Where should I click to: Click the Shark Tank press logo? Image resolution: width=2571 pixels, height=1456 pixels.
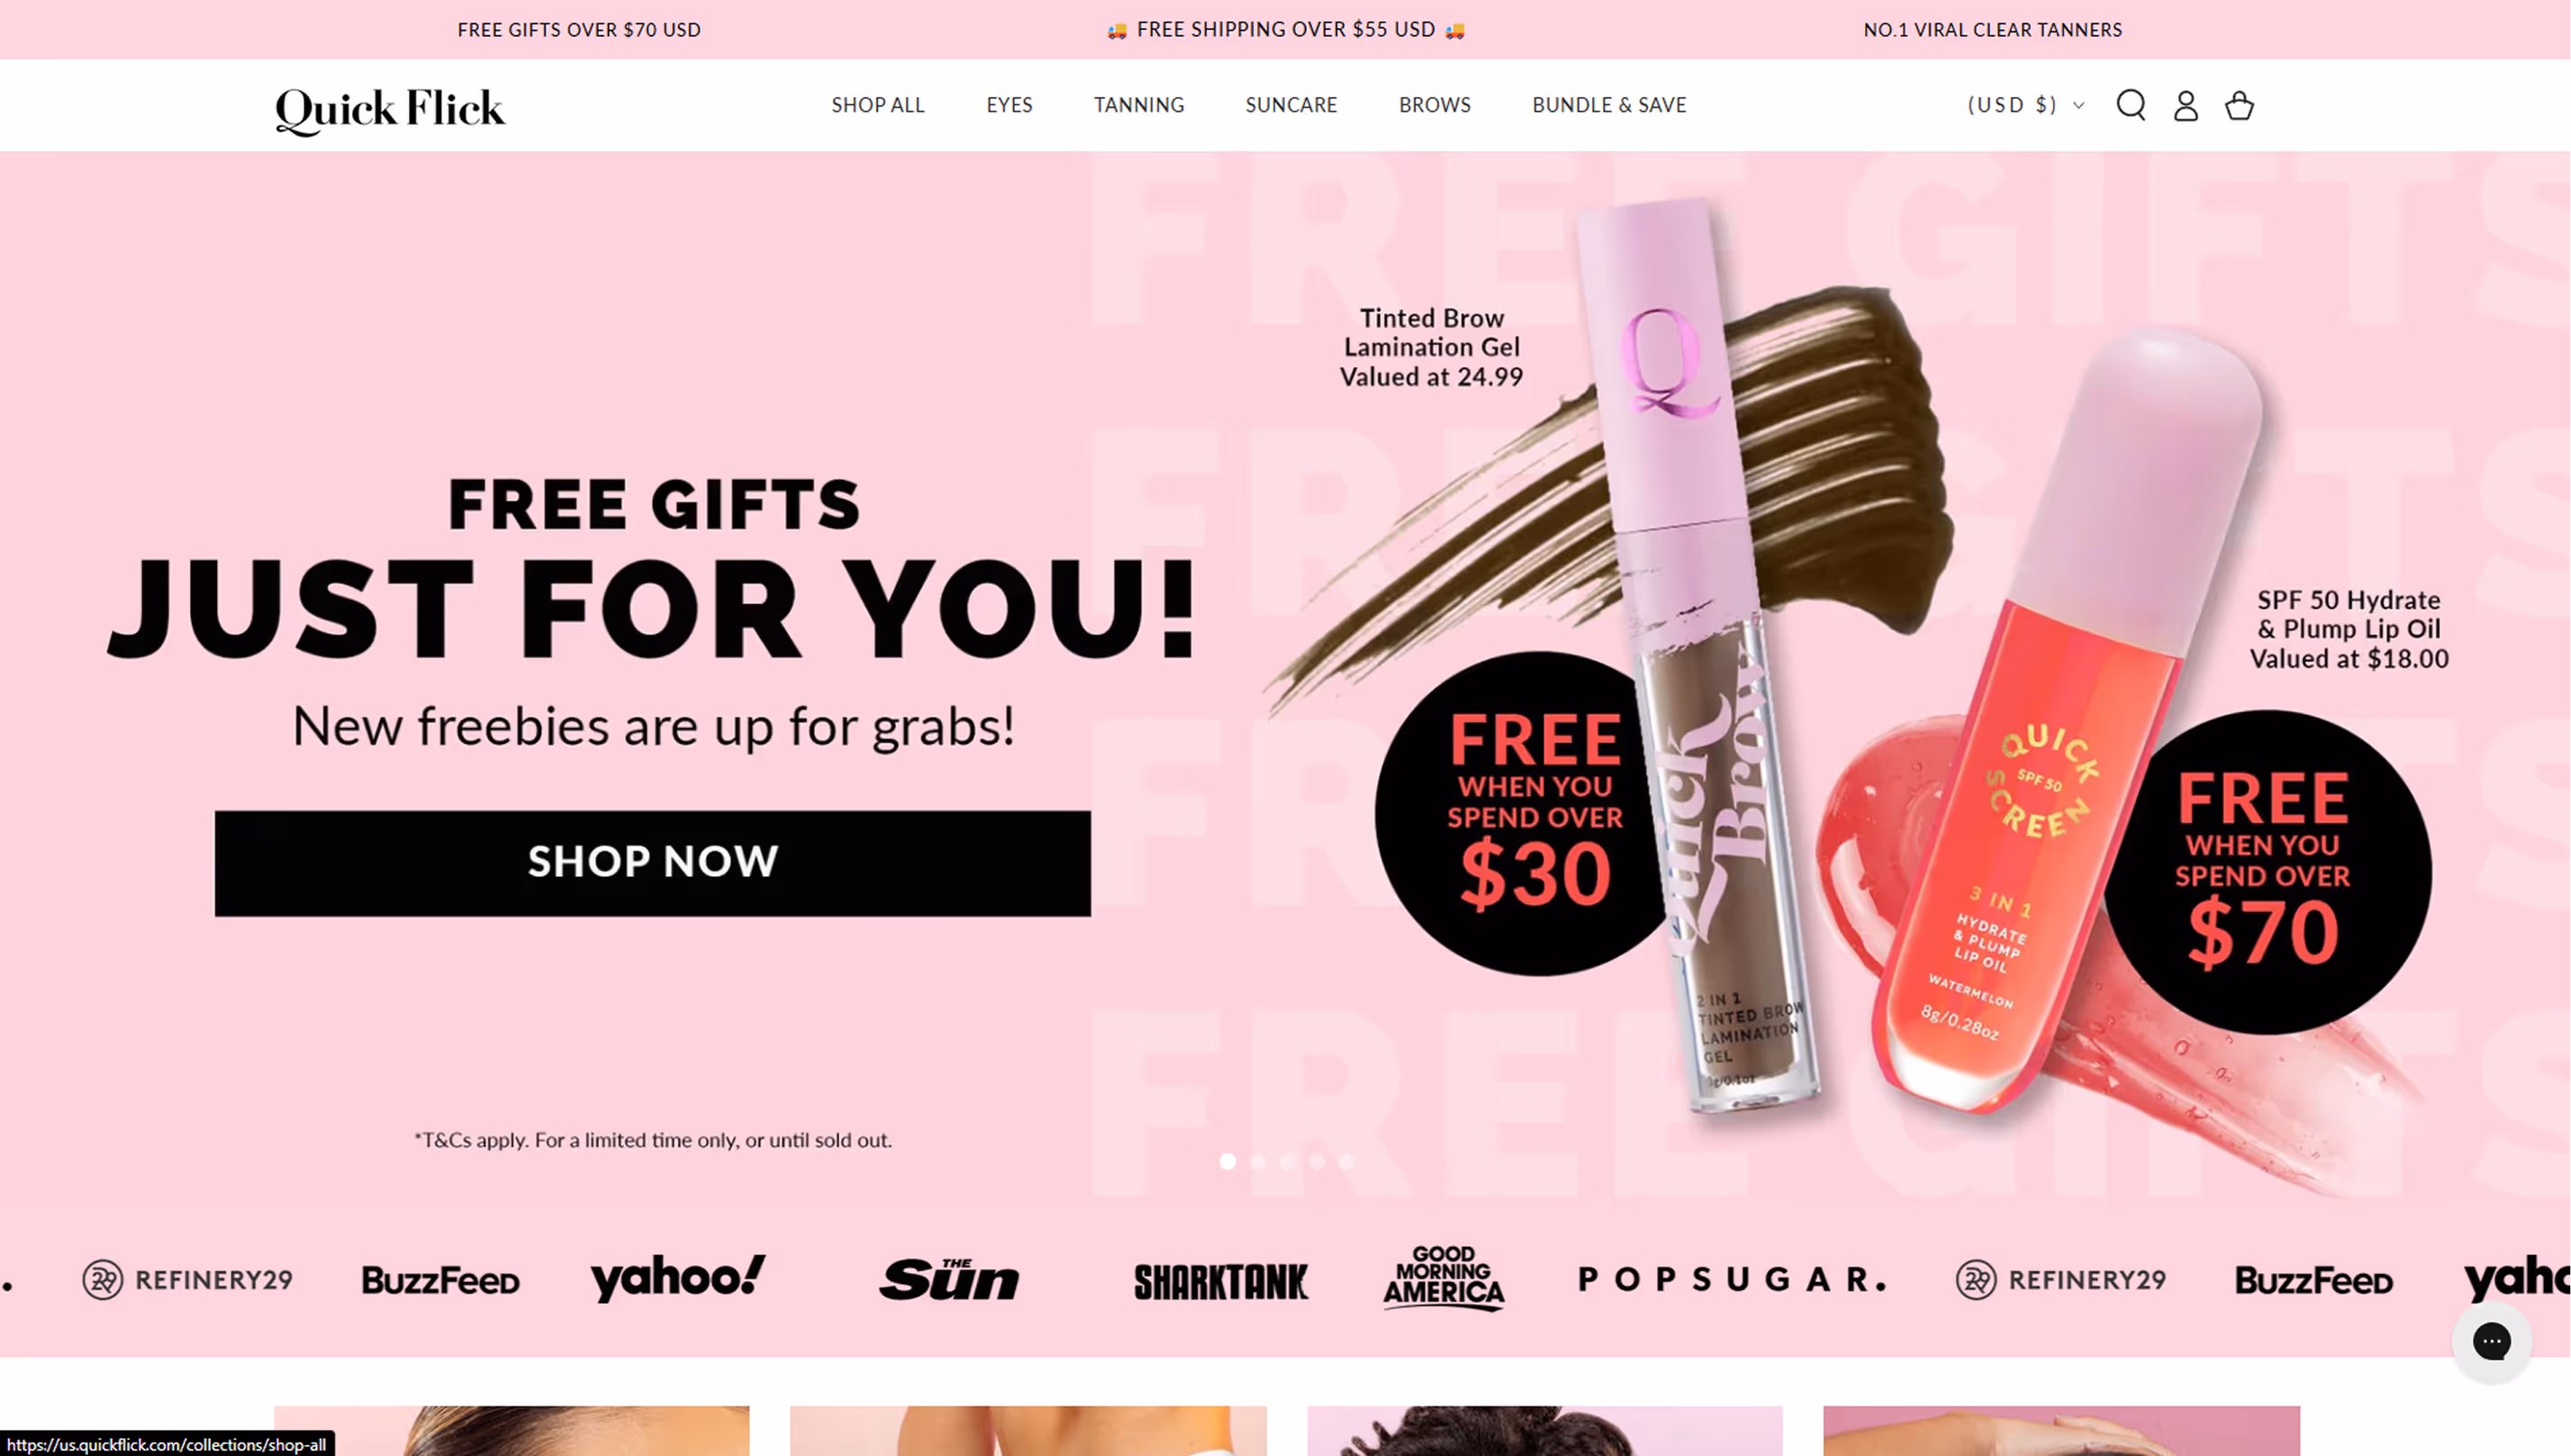click(1220, 1281)
